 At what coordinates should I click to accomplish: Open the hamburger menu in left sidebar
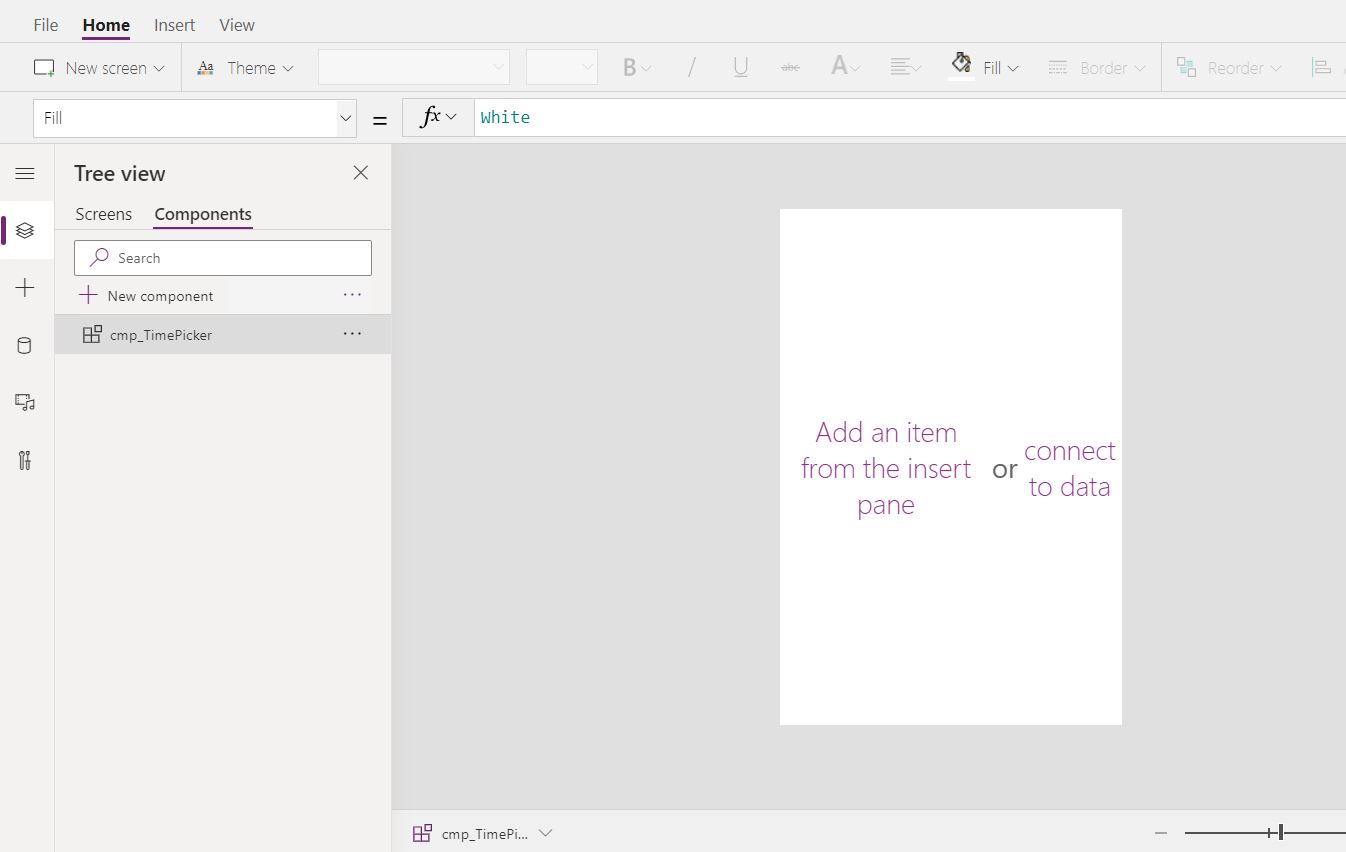point(25,174)
